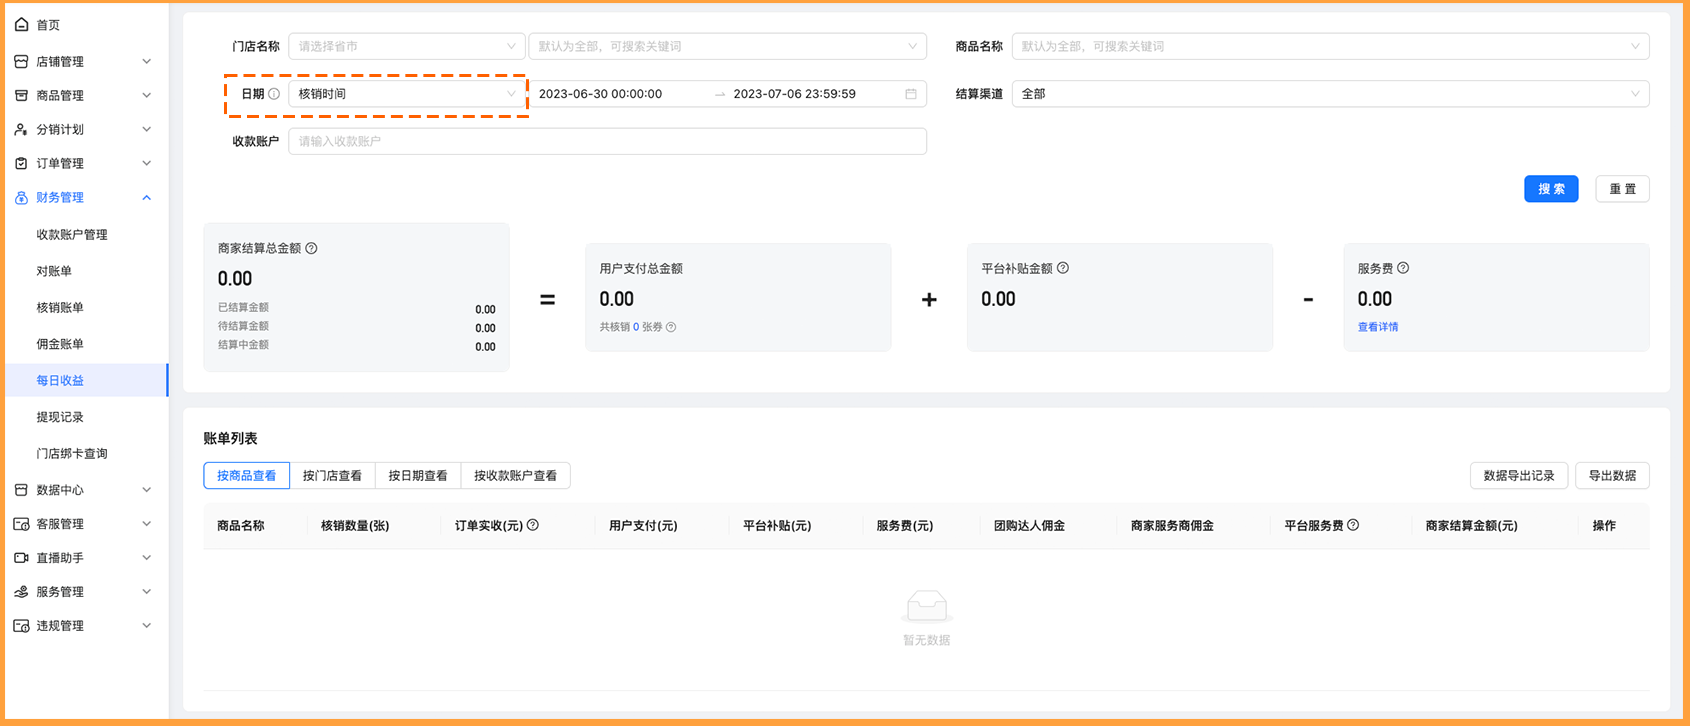
Task: Click the 查看详情 link under 服务费
Action: click(x=1378, y=327)
